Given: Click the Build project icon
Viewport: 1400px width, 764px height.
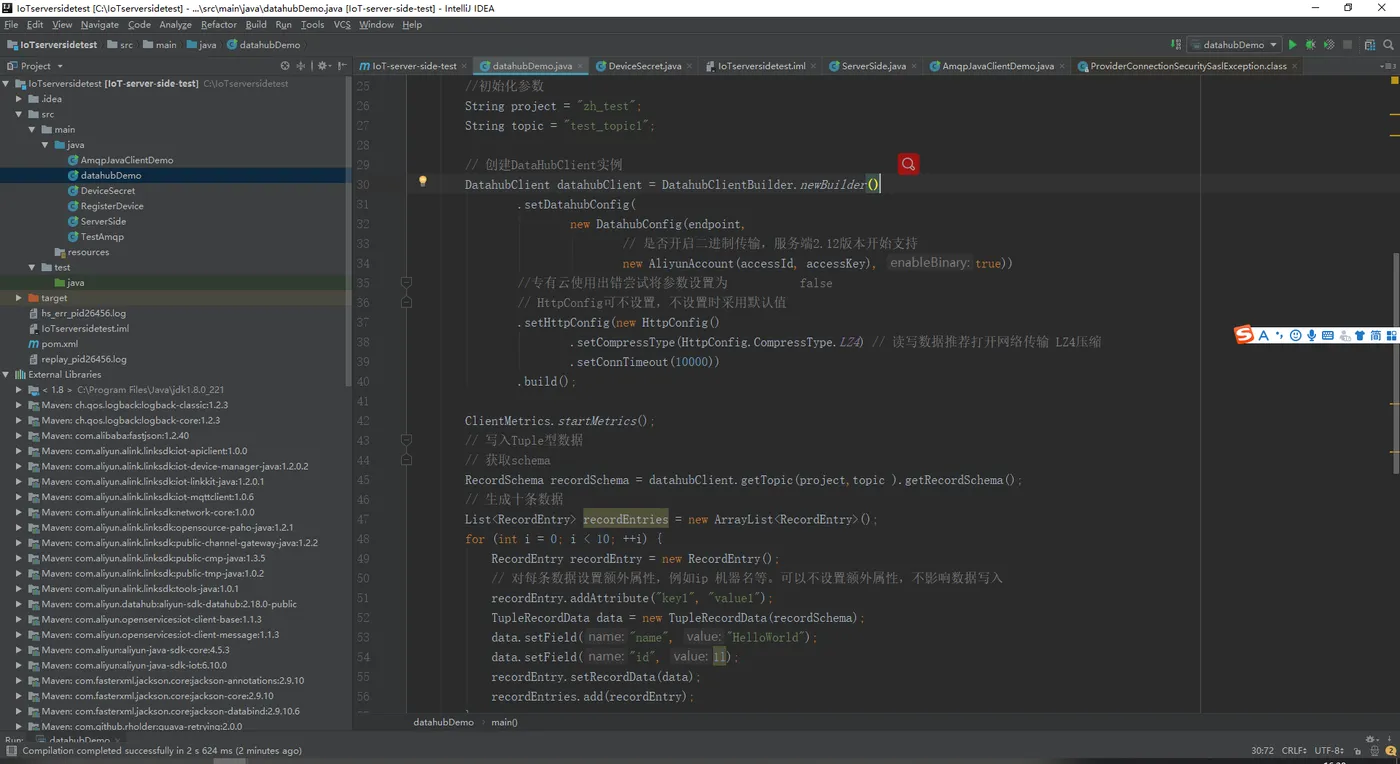Looking at the screenshot, I should click(1176, 45).
